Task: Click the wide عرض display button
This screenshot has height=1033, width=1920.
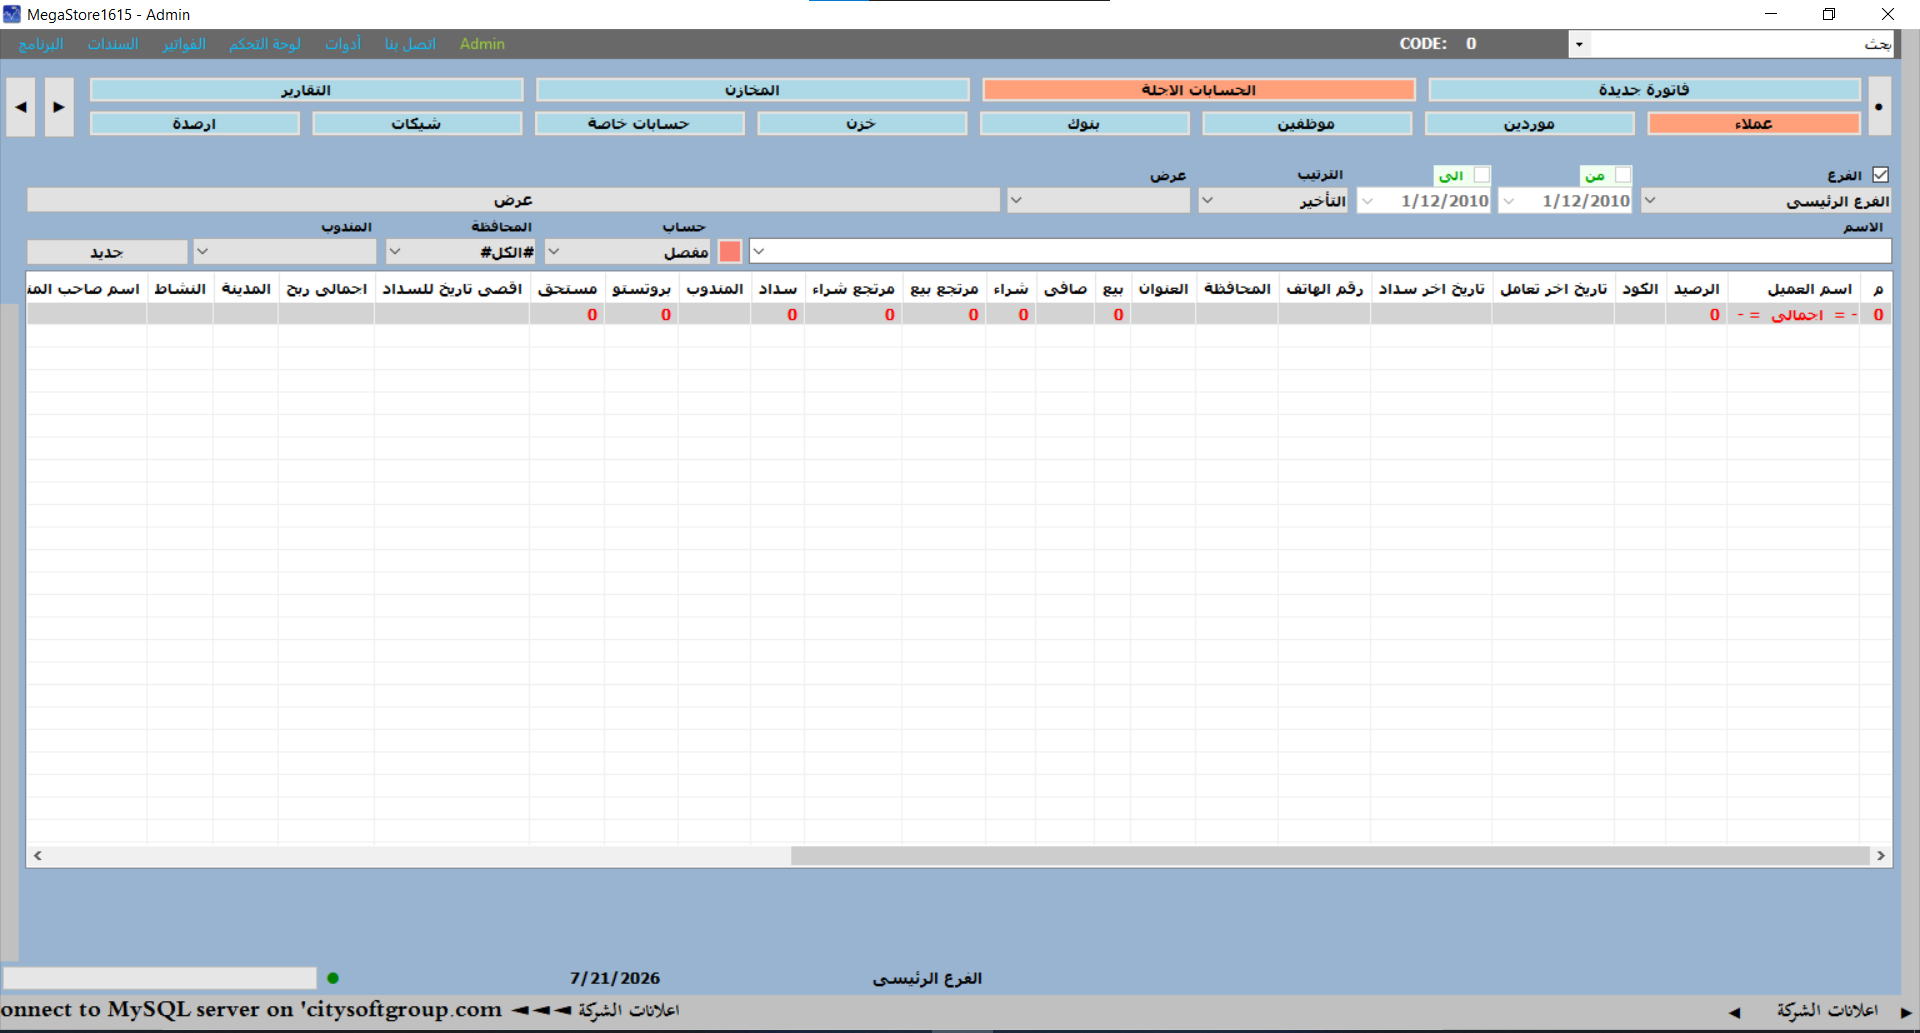Action: 513,200
